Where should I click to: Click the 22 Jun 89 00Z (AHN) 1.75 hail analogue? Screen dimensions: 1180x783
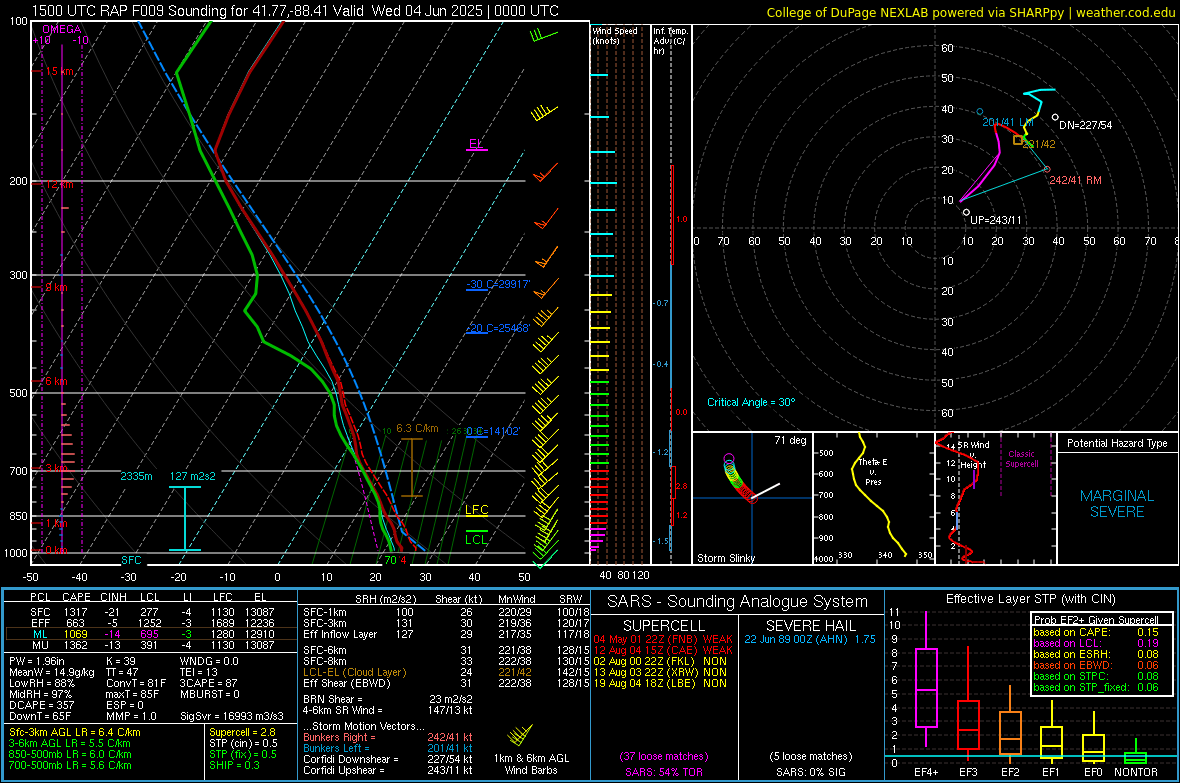coord(810,639)
